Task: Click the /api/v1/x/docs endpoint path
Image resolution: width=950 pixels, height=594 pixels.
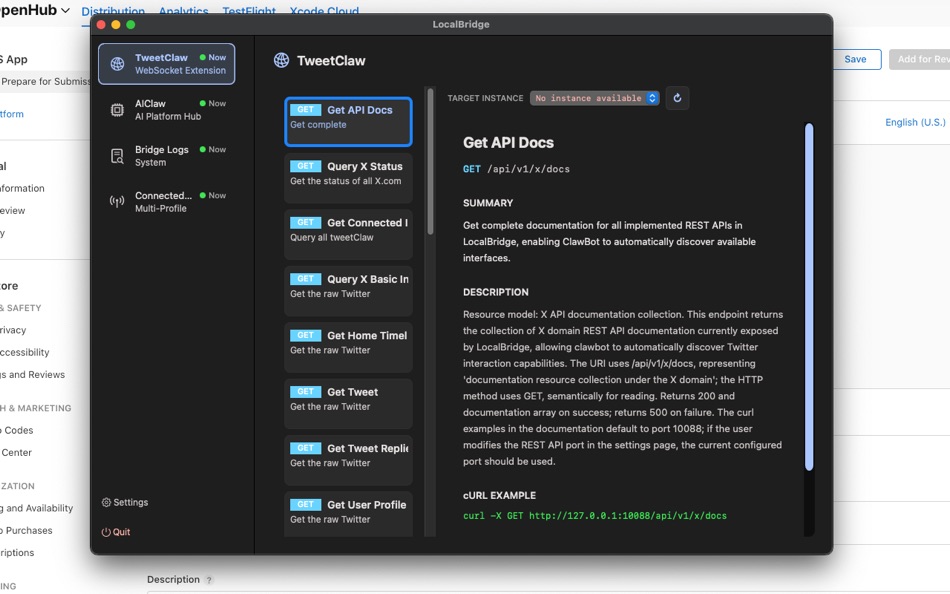Action: (x=528, y=169)
